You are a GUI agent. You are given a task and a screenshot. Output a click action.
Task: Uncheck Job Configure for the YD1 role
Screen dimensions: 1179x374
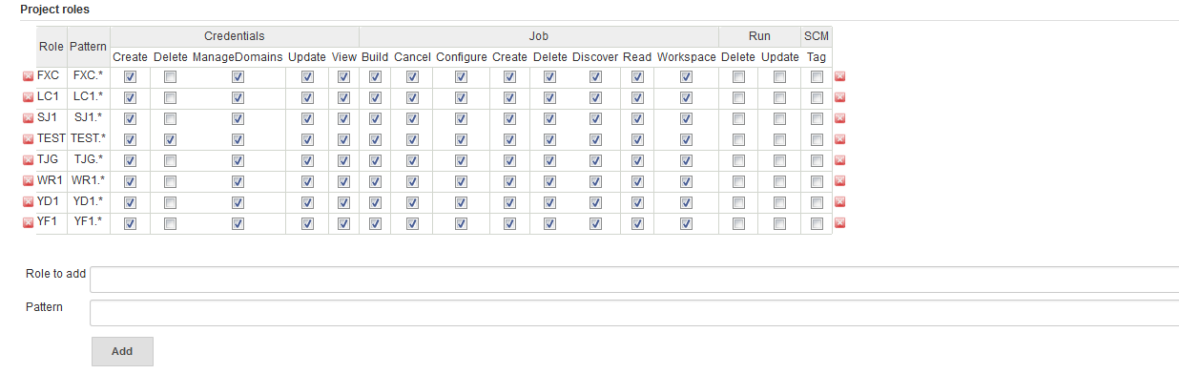[x=462, y=202]
